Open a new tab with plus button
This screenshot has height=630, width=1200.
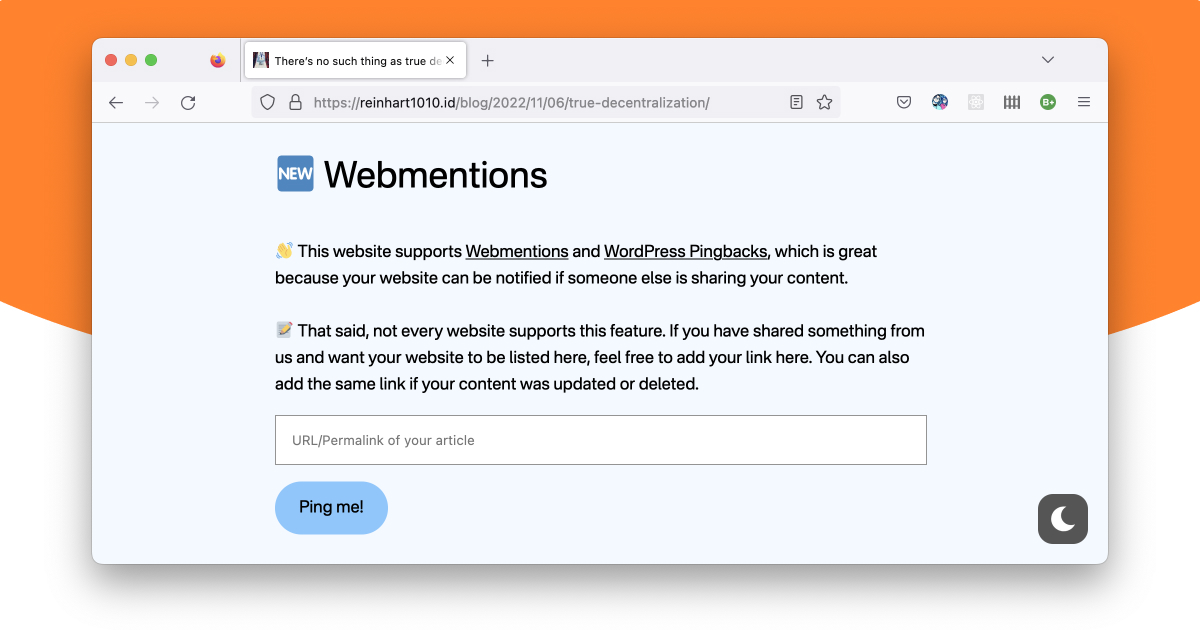tap(487, 61)
